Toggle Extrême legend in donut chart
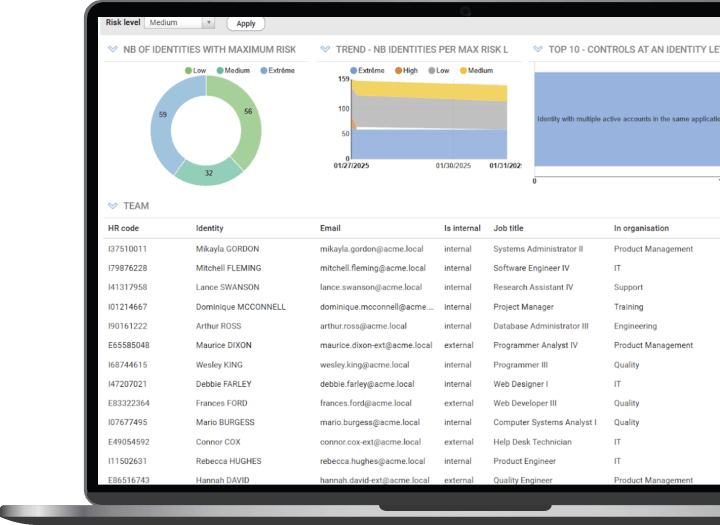 click(277, 70)
